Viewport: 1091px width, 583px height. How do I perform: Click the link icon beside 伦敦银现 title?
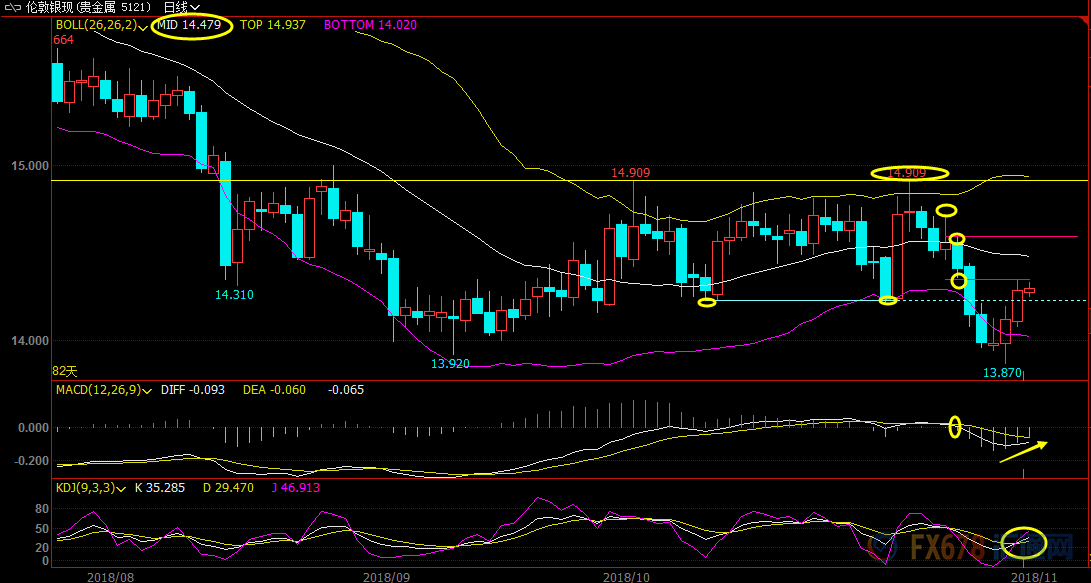click(12, 8)
